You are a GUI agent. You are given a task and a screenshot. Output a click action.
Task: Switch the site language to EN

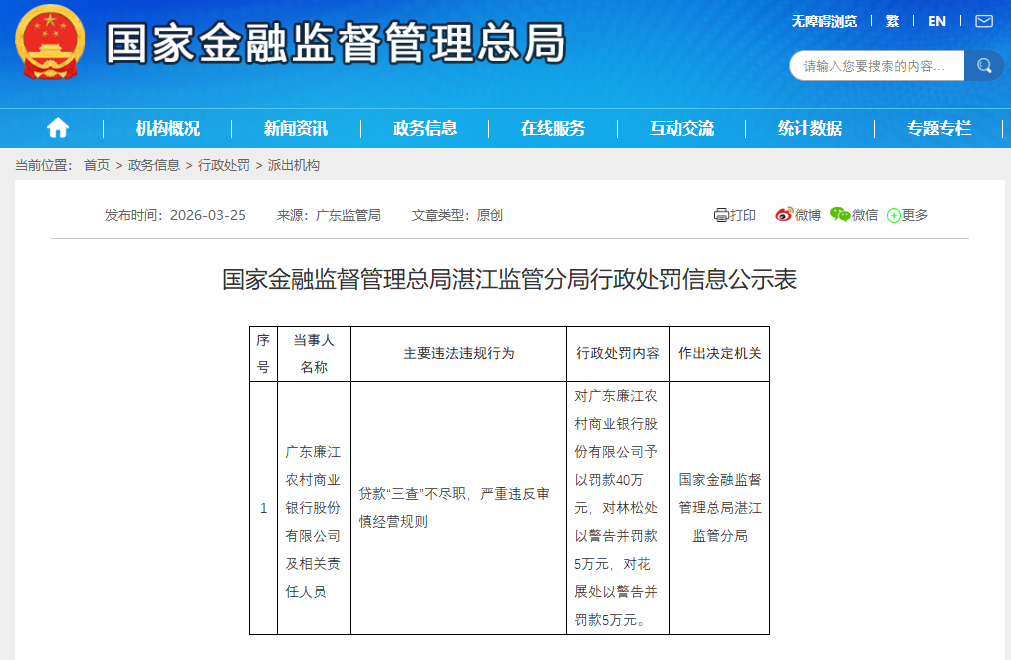(936, 20)
